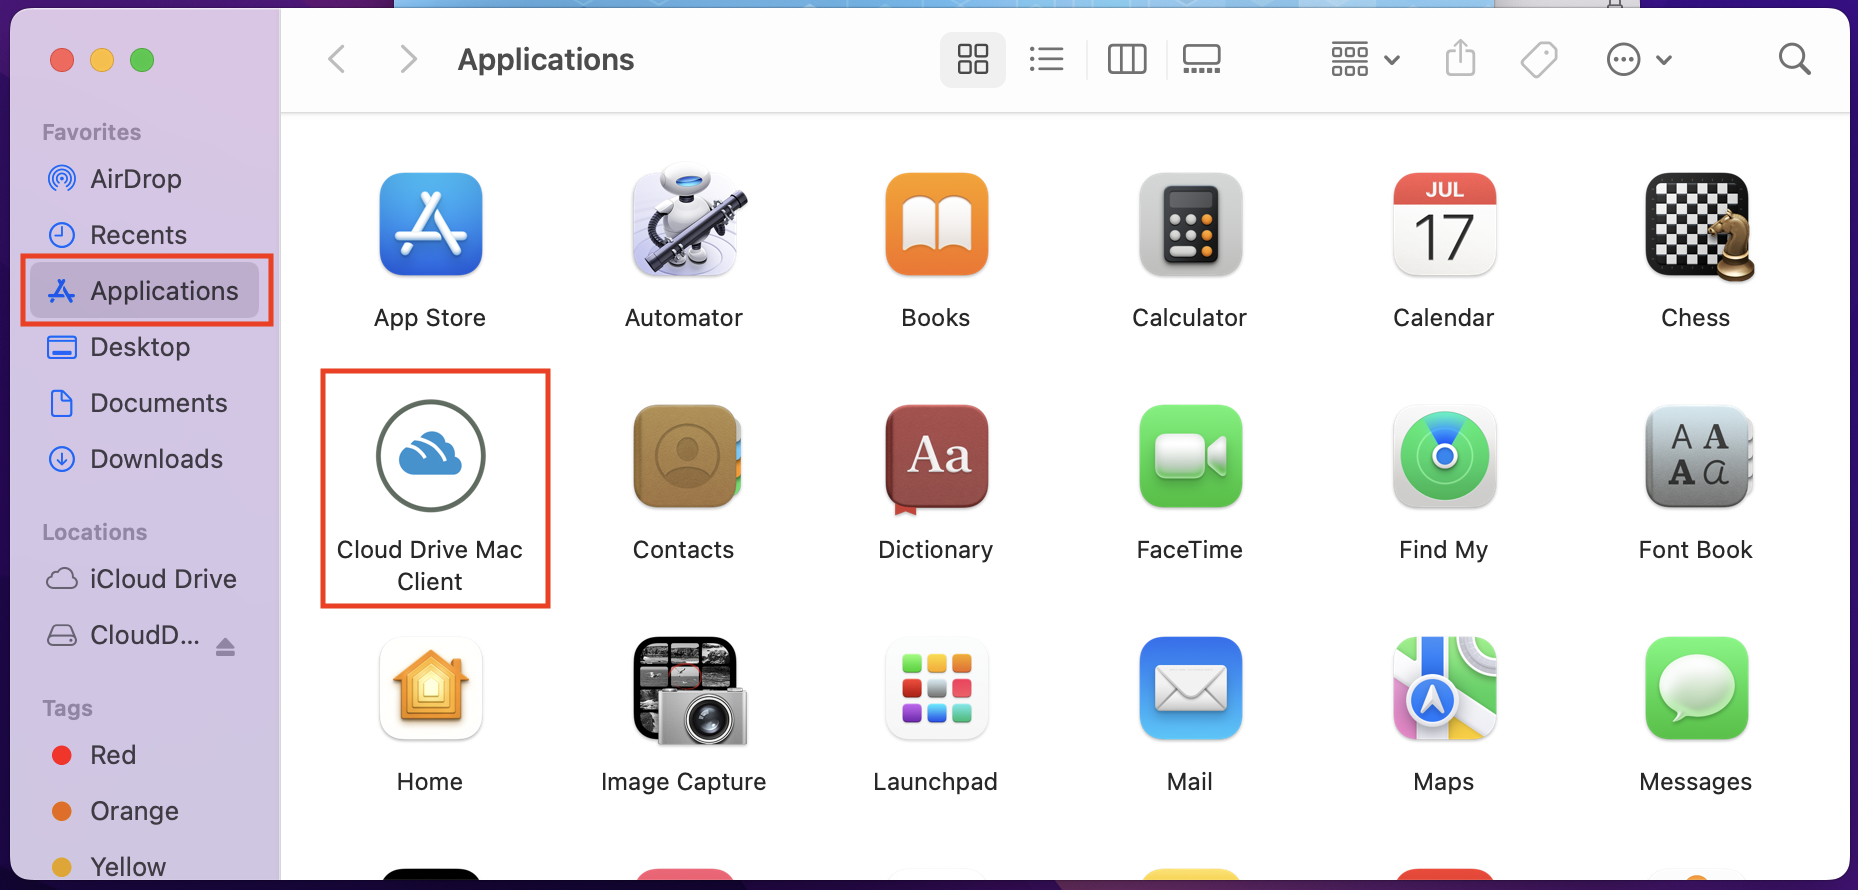This screenshot has width=1858, height=890.
Task: Select the Messages app icon
Action: 1697,688
